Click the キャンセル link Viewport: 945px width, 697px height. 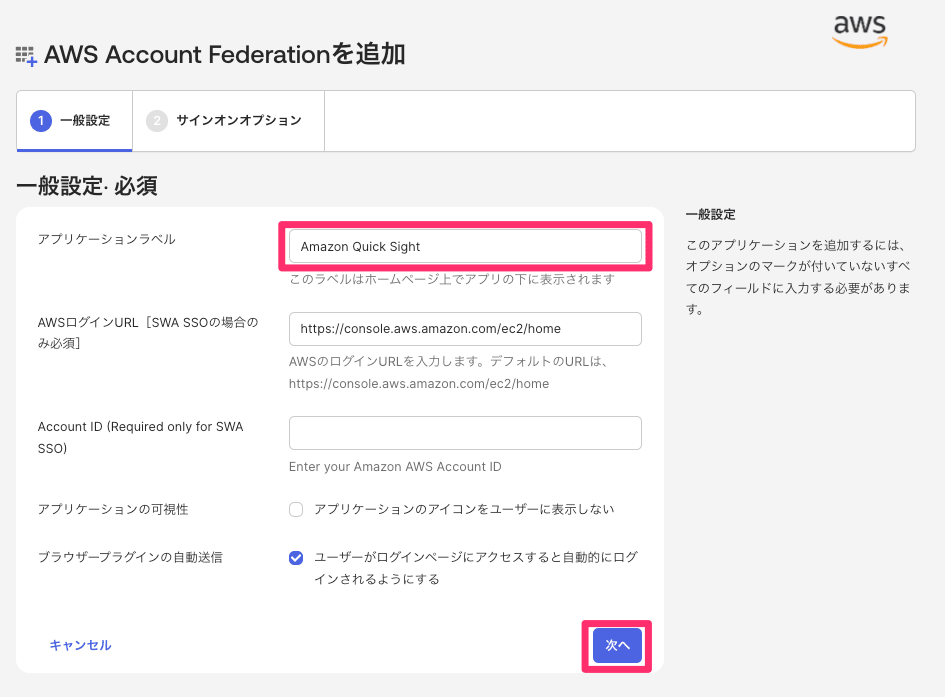pyautogui.click(x=80, y=646)
